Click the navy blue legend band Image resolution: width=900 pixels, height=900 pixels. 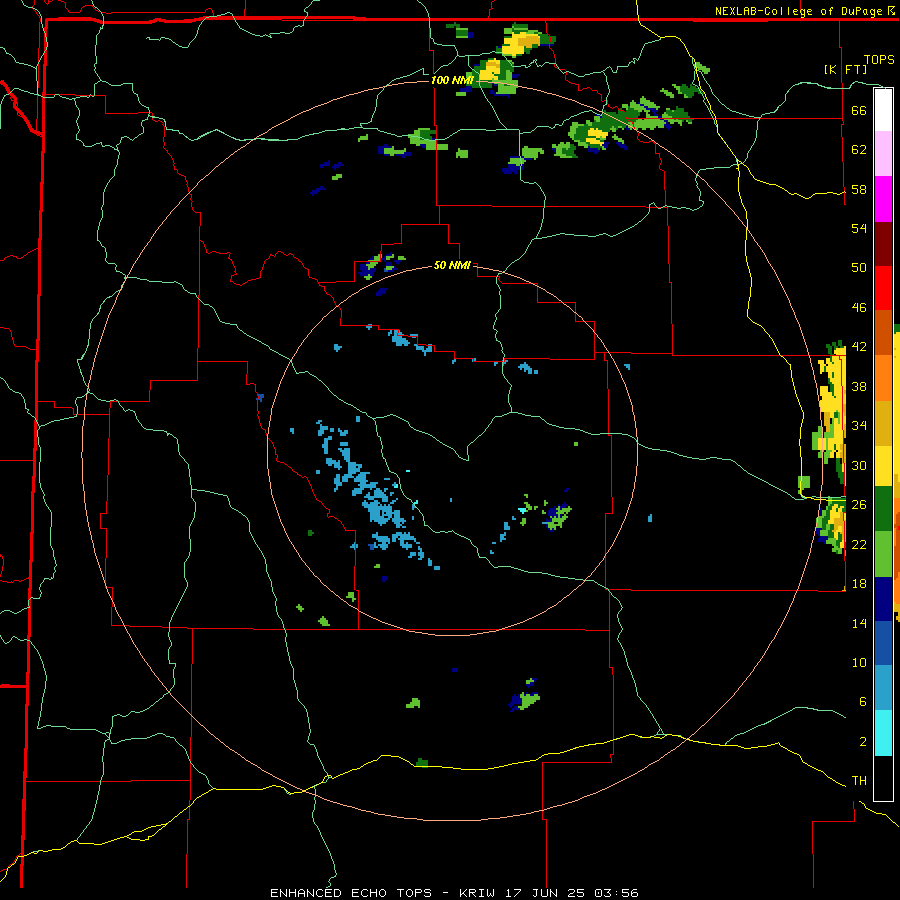click(x=883, y=599)
